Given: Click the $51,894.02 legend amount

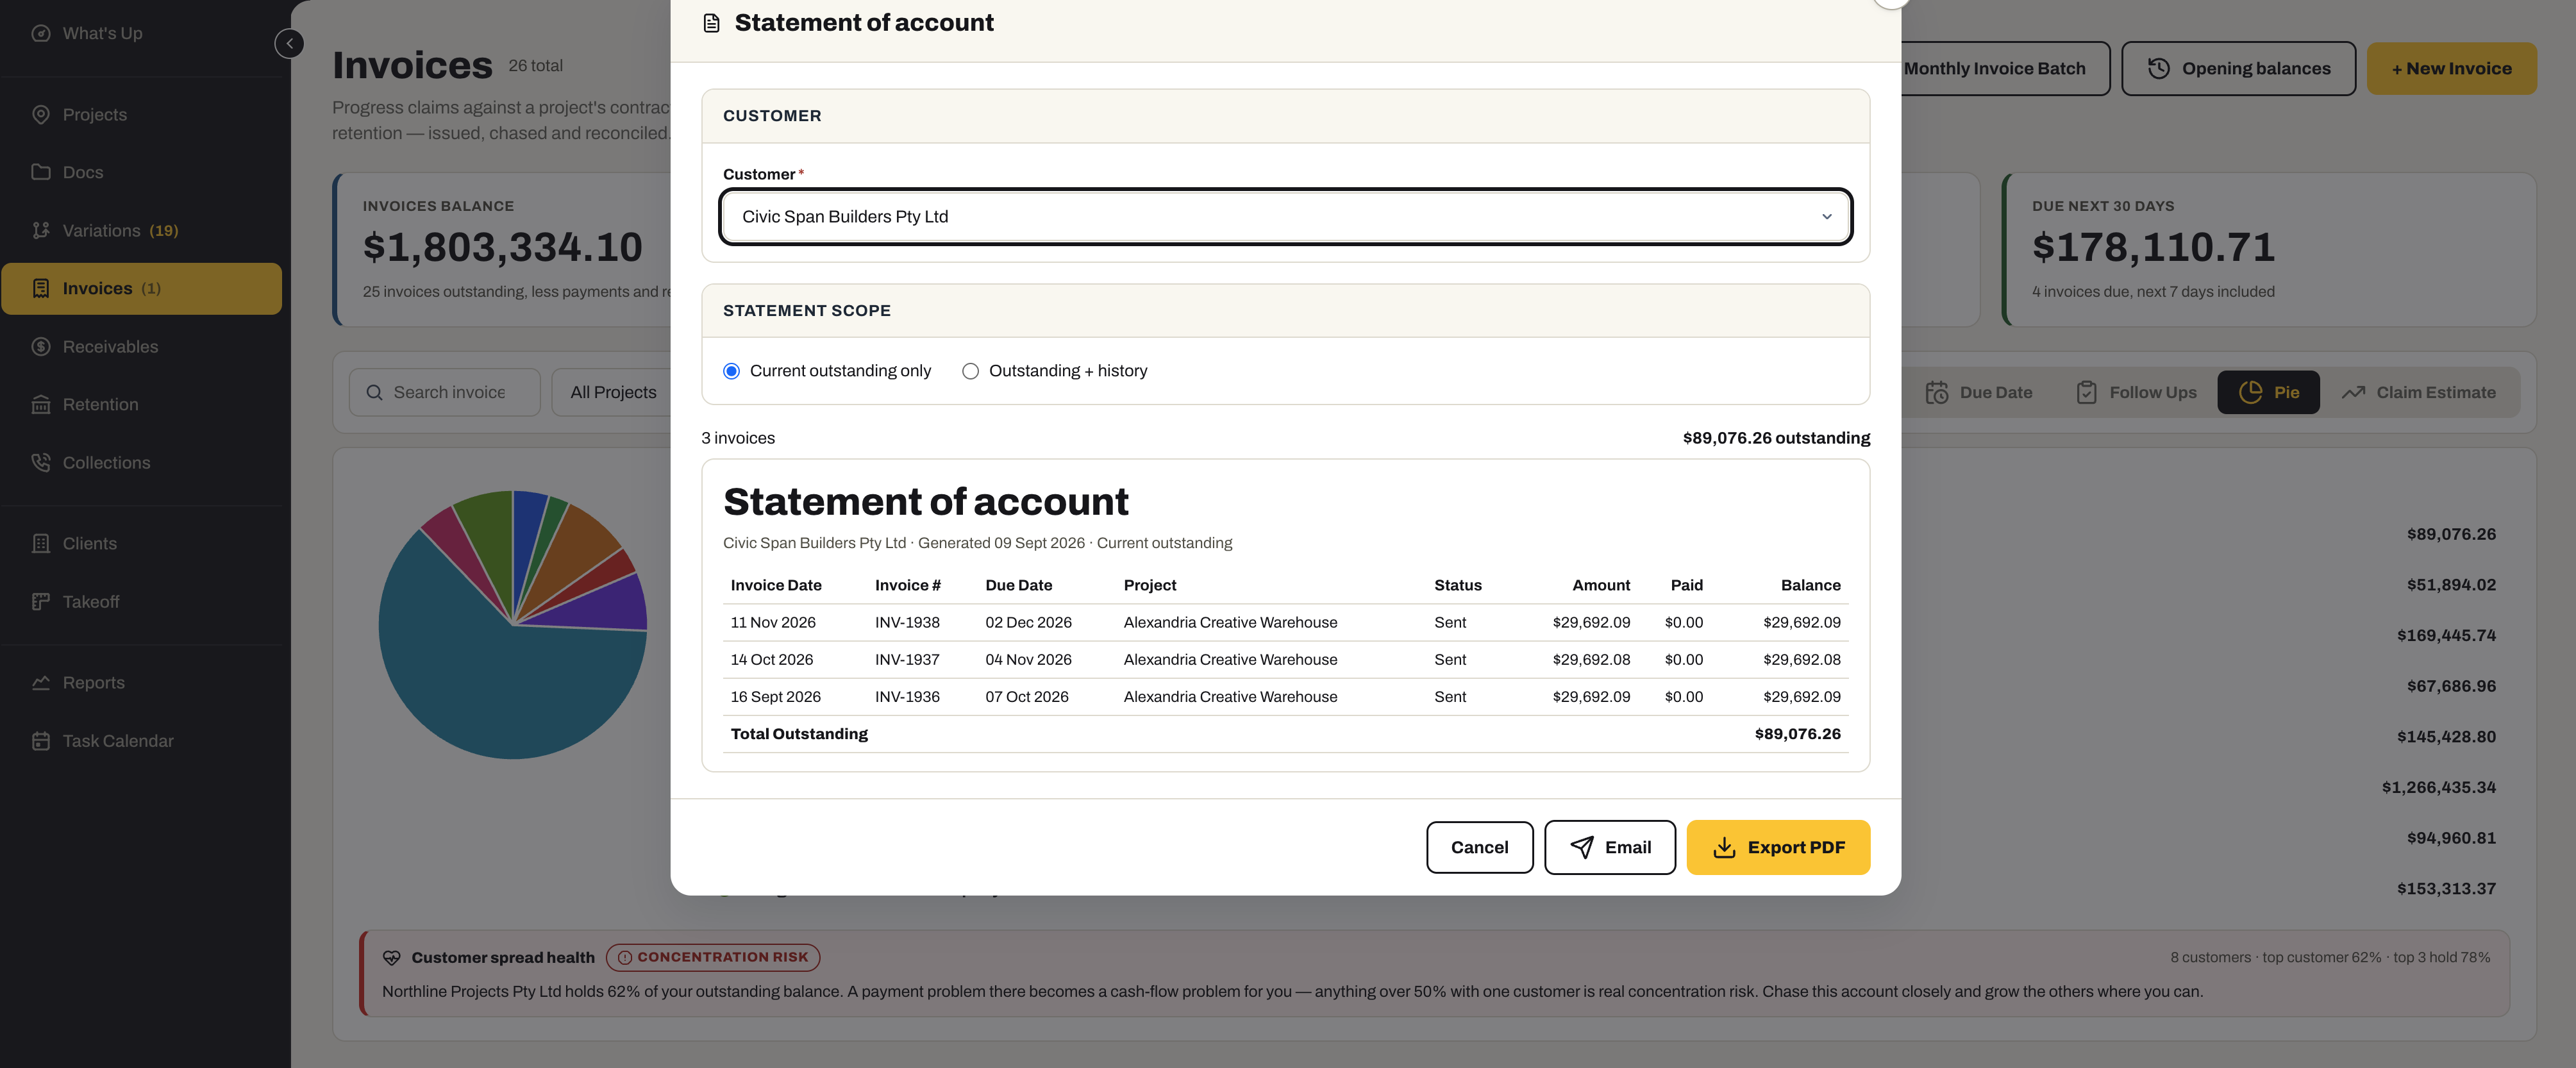Looking at the screenshot, I should coord(2451,585).
